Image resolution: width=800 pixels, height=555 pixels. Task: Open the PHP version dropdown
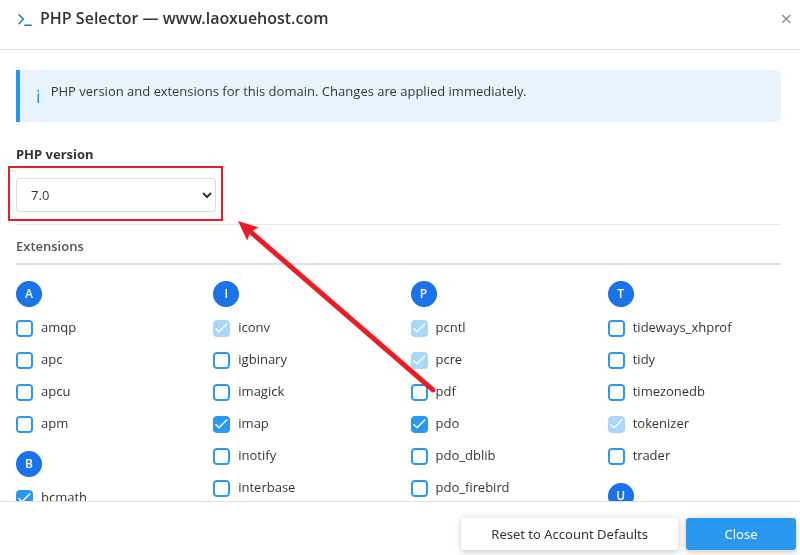click(x=116, y=195)
